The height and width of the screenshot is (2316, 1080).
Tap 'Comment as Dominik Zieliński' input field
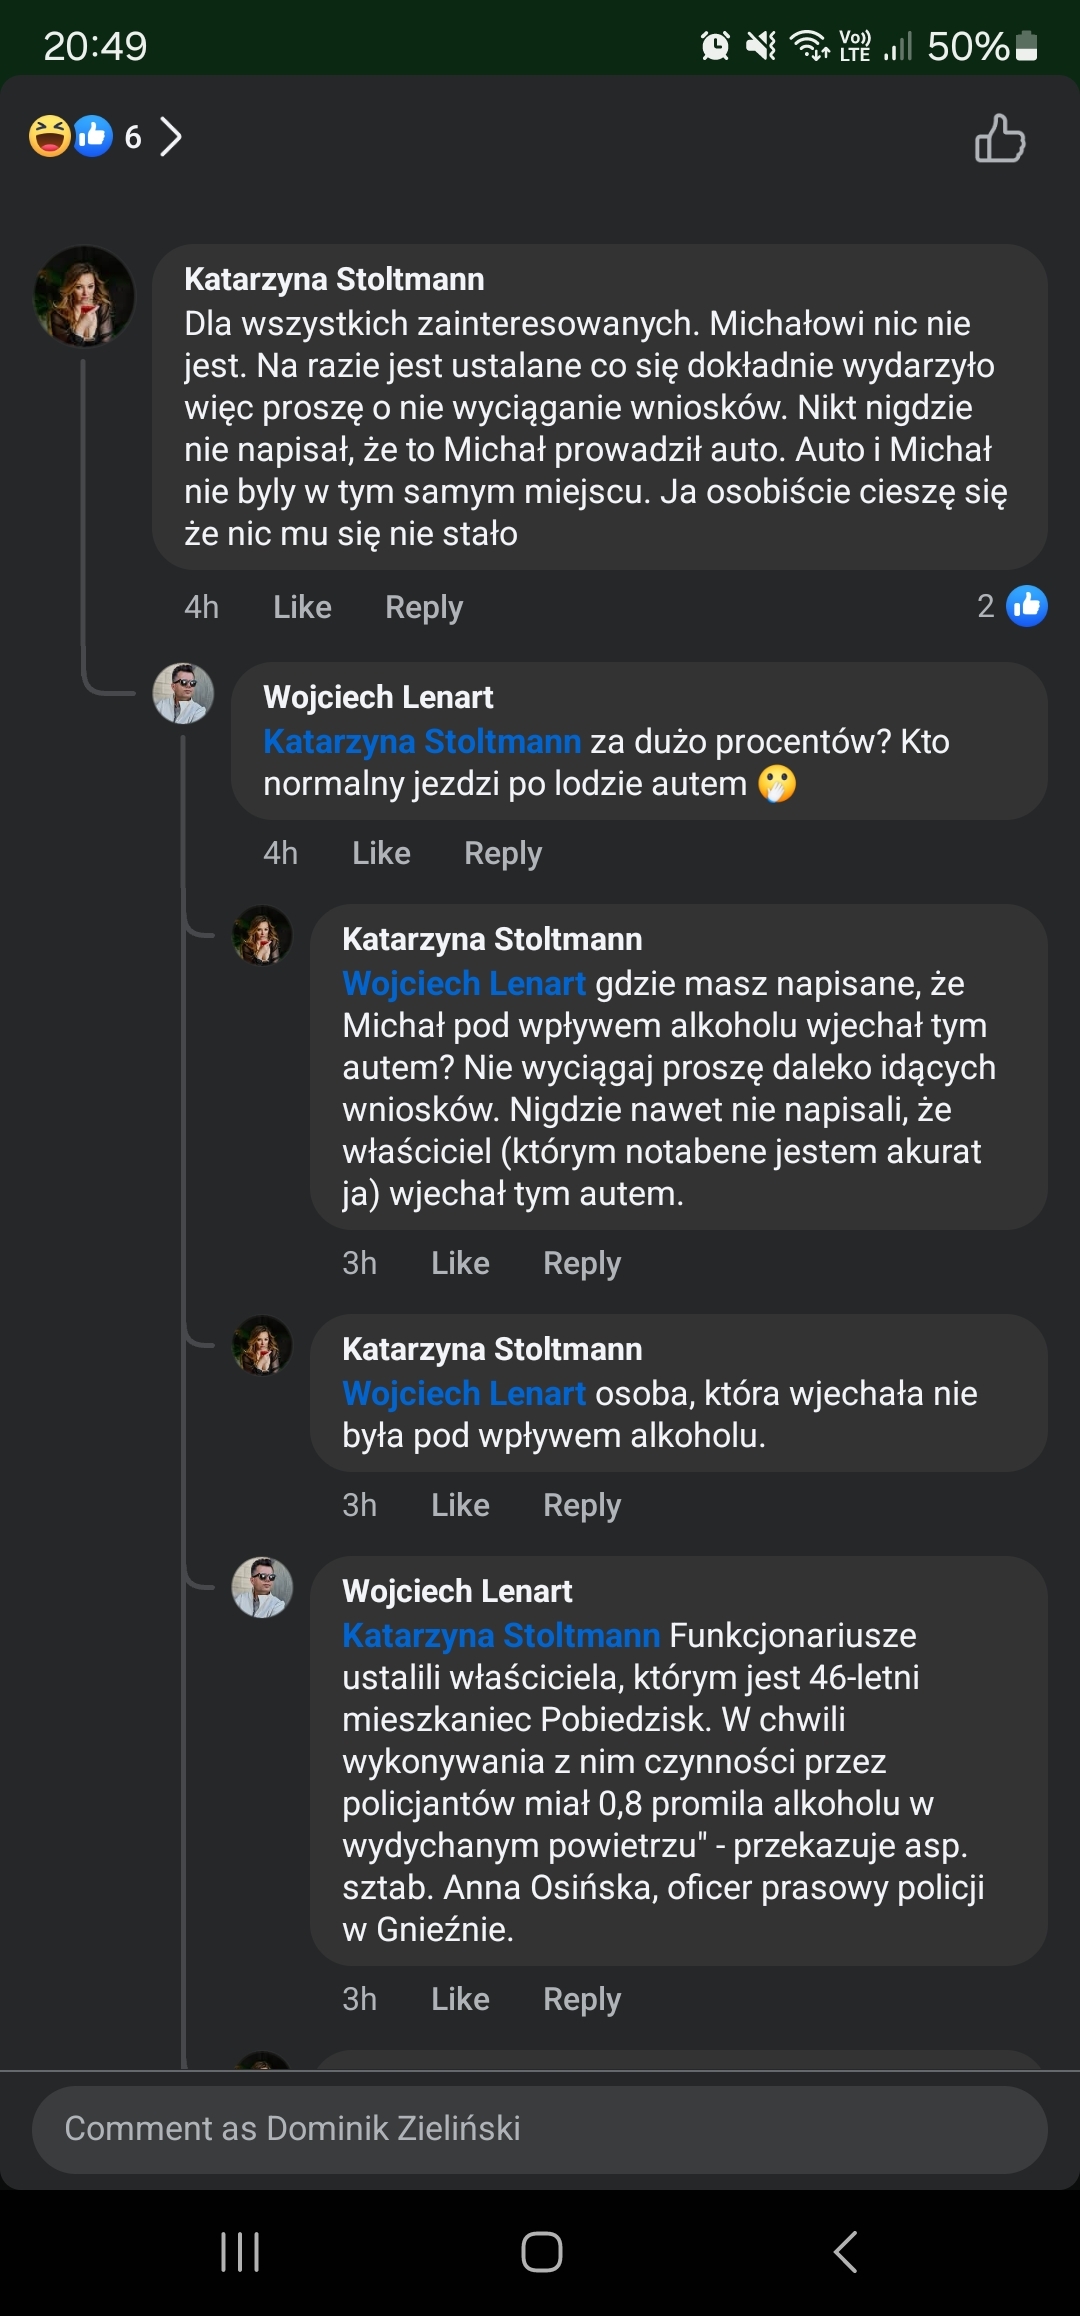(x=540, y=2129)
